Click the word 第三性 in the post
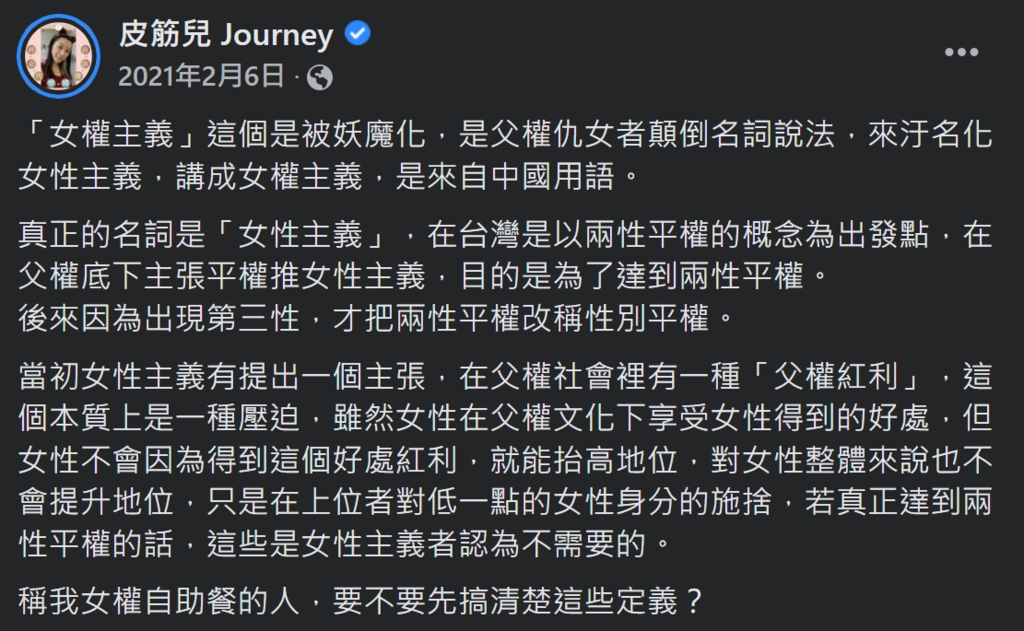Image resolution: width=1024 pixels, height=631 pixels. tap(254, 319)
